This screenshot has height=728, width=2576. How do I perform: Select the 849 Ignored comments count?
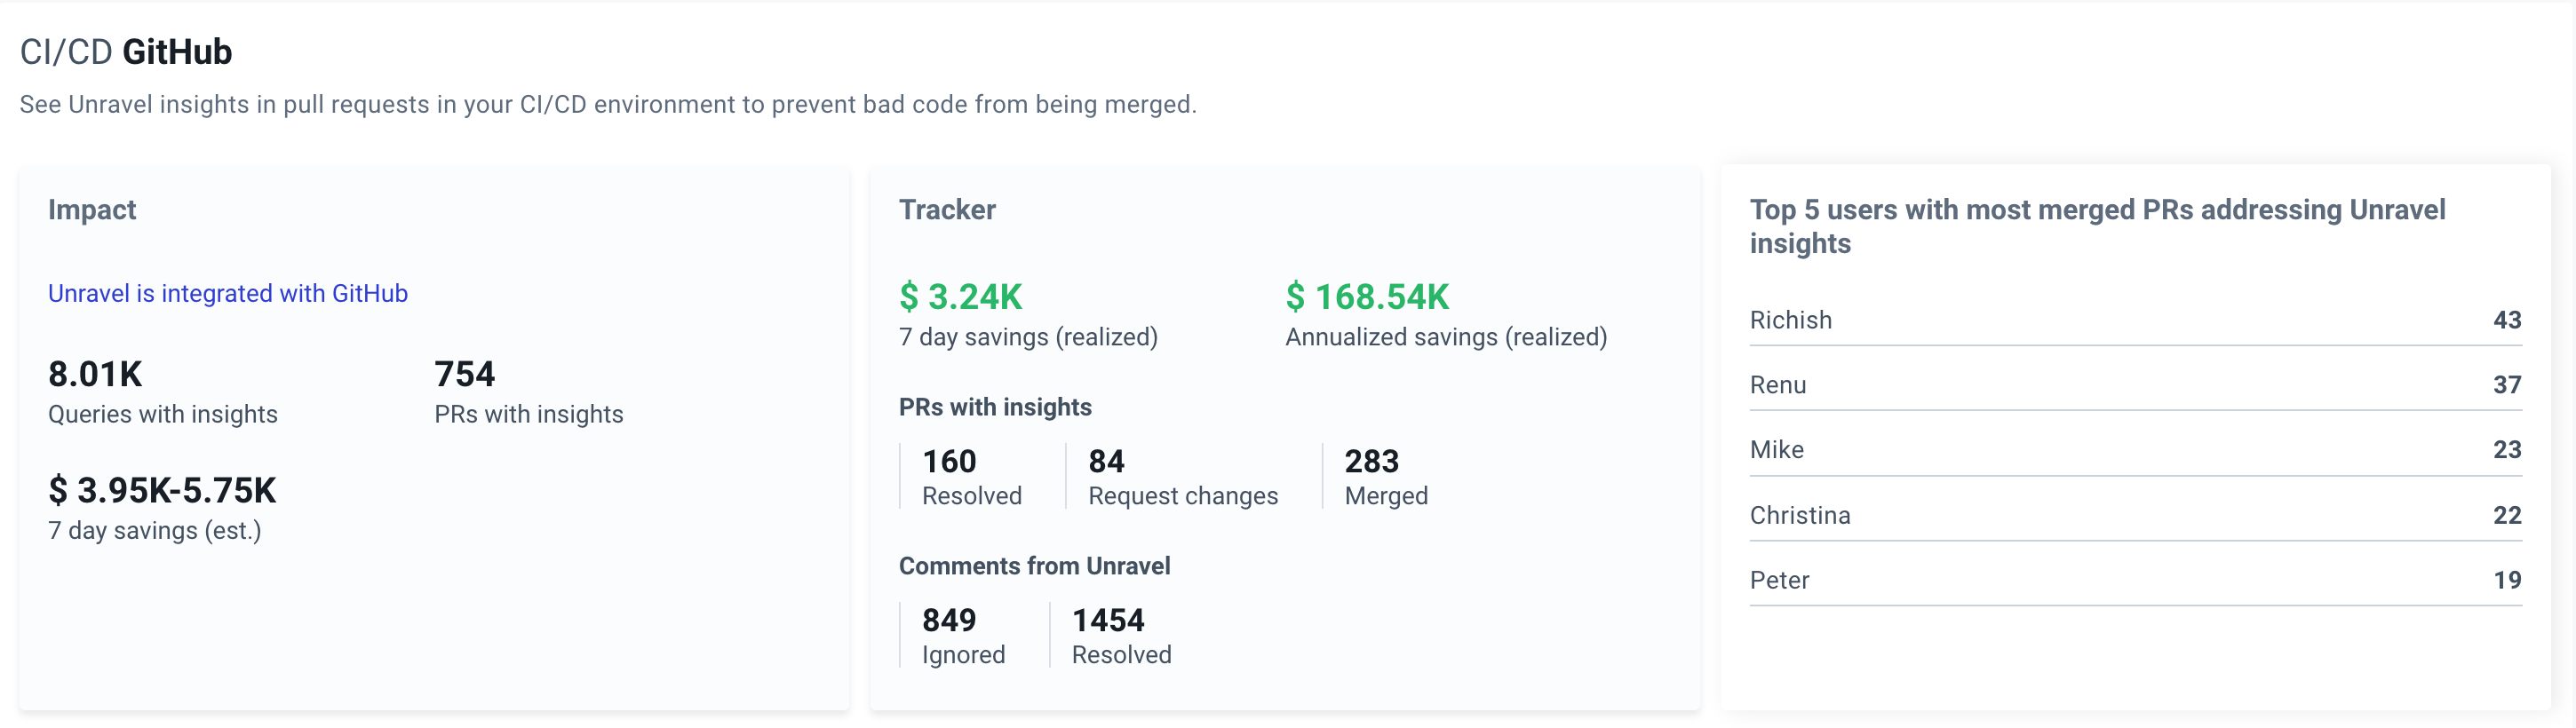coord(948,620)
